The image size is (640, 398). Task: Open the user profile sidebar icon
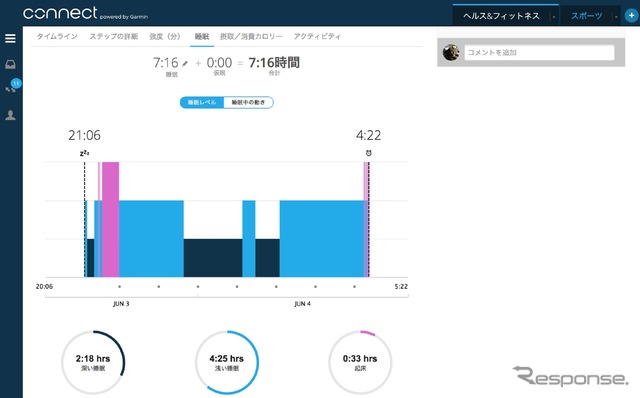(10, 115)
